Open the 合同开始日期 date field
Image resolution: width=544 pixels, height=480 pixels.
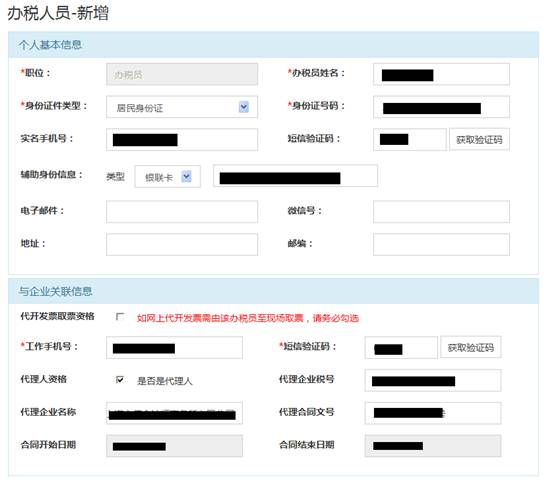174,446
